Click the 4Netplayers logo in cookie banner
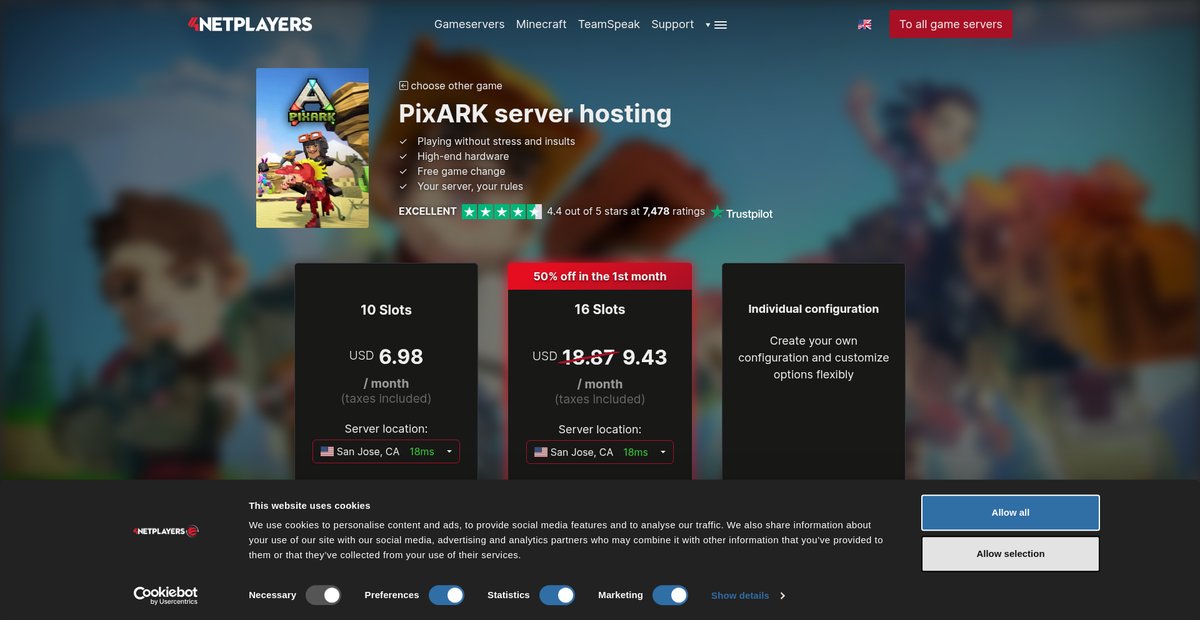The width and height of the screenshot is (1200, 620). 166,531
